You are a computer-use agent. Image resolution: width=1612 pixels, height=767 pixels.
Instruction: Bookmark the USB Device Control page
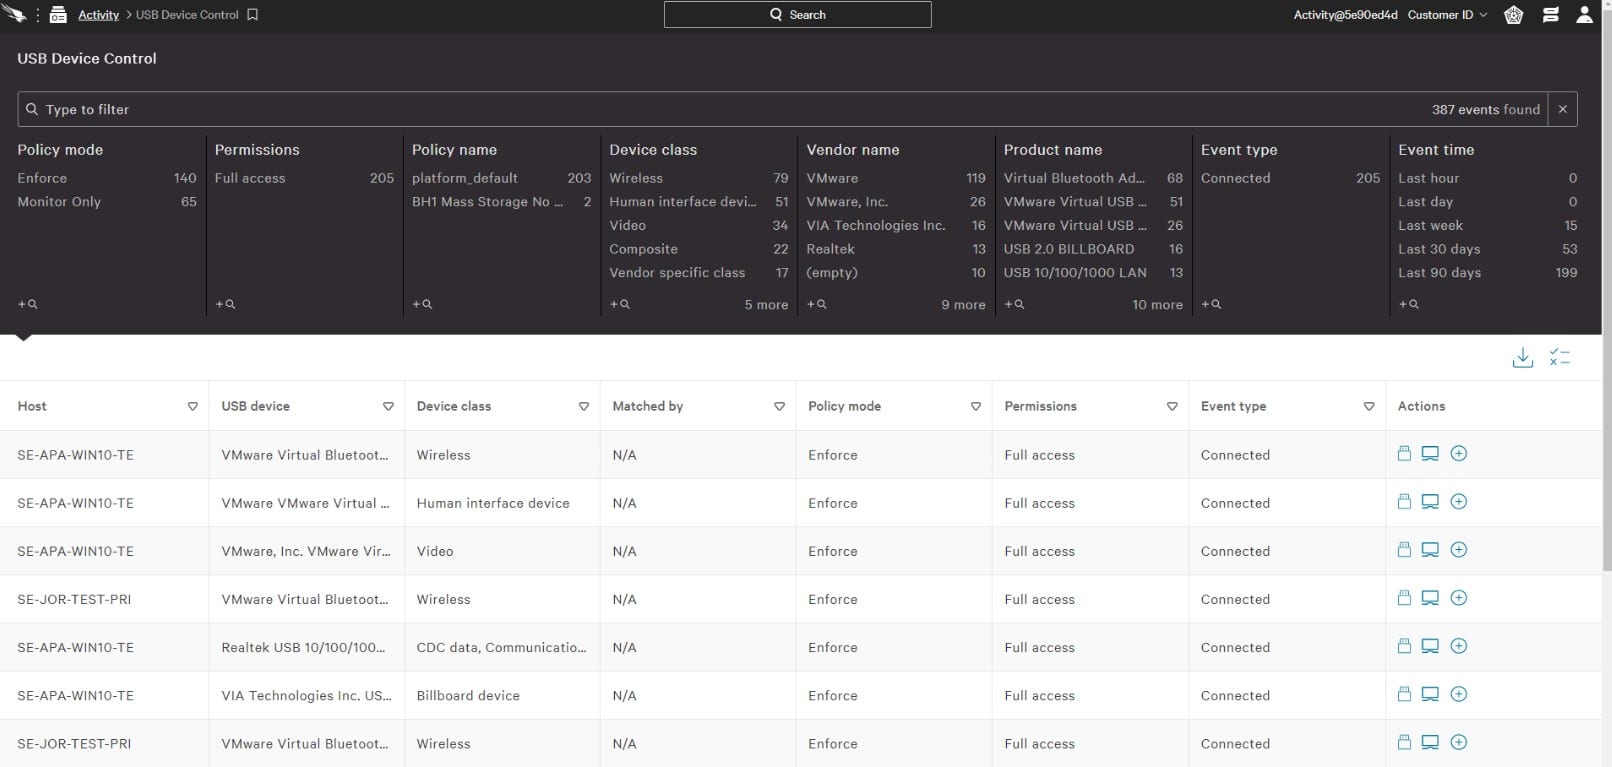click(253, 15)
